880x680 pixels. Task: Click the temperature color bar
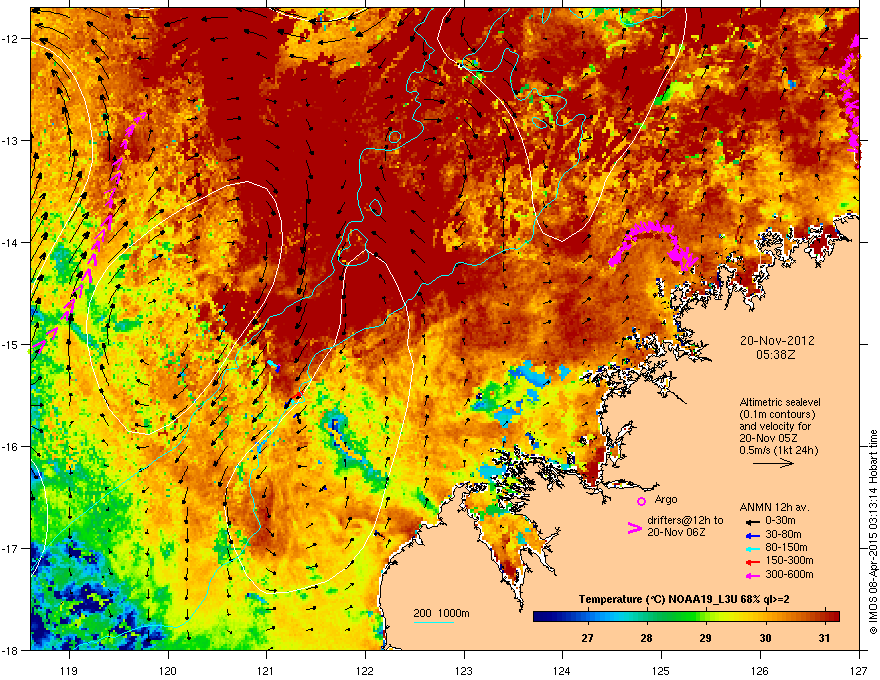[x=686, y=616]
